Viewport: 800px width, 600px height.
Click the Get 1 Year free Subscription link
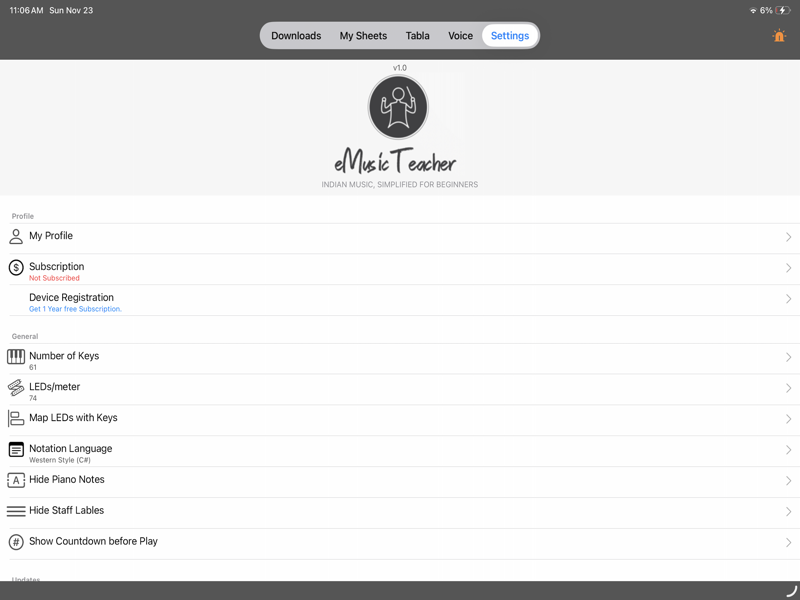click(x=76, y=308)
